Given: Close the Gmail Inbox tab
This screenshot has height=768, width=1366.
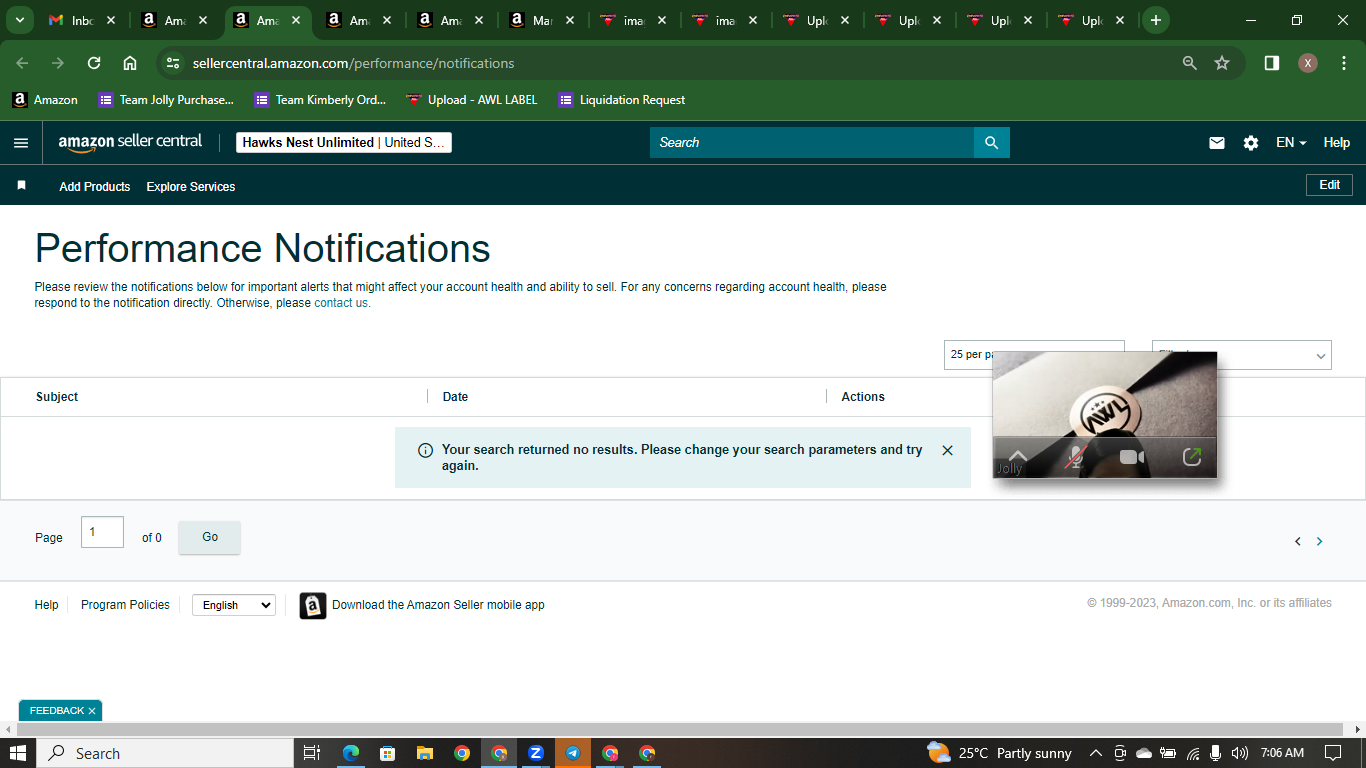Looking at the screenshot, I should pyautogui.click(x=110, y=20).
